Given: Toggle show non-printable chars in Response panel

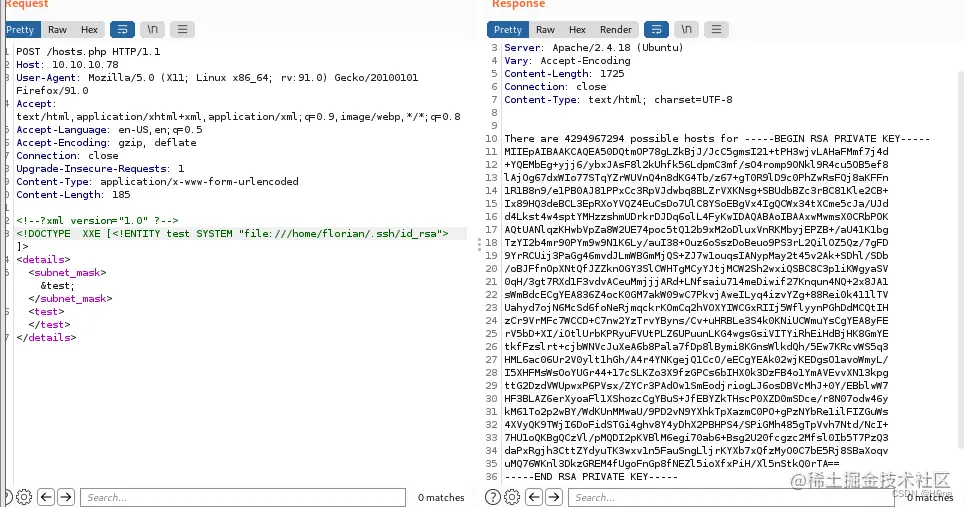Looking at the screenshot, I should (x=686, y=30).
